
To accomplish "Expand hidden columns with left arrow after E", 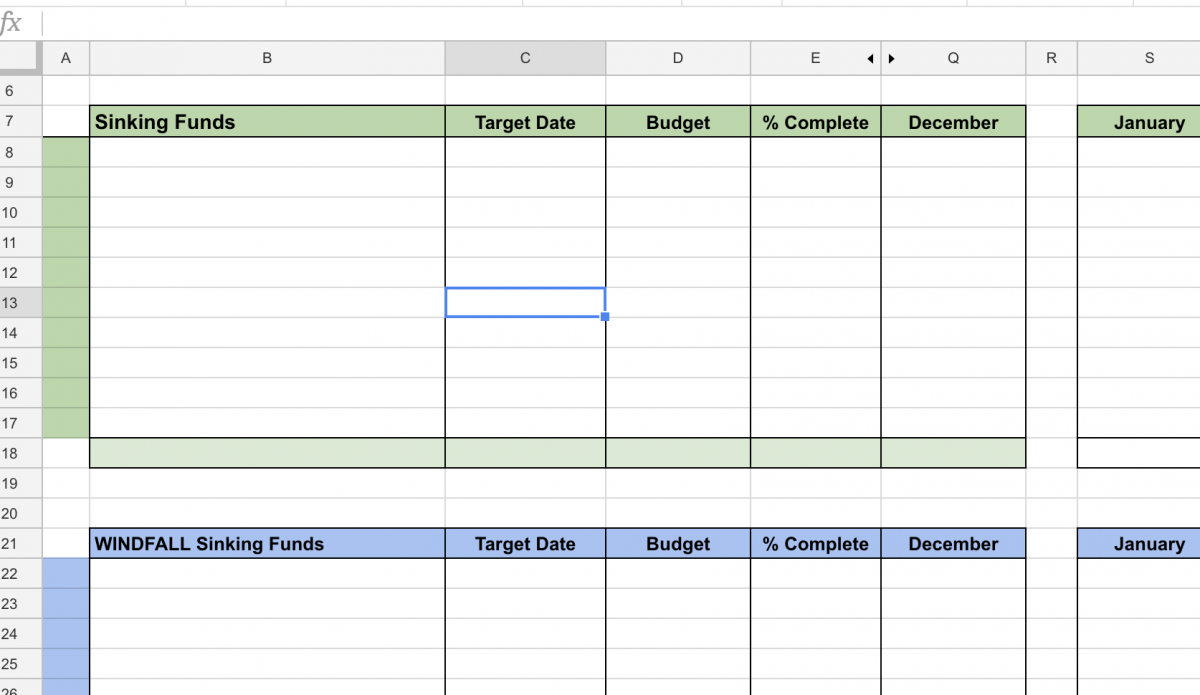I will point(870,59).
